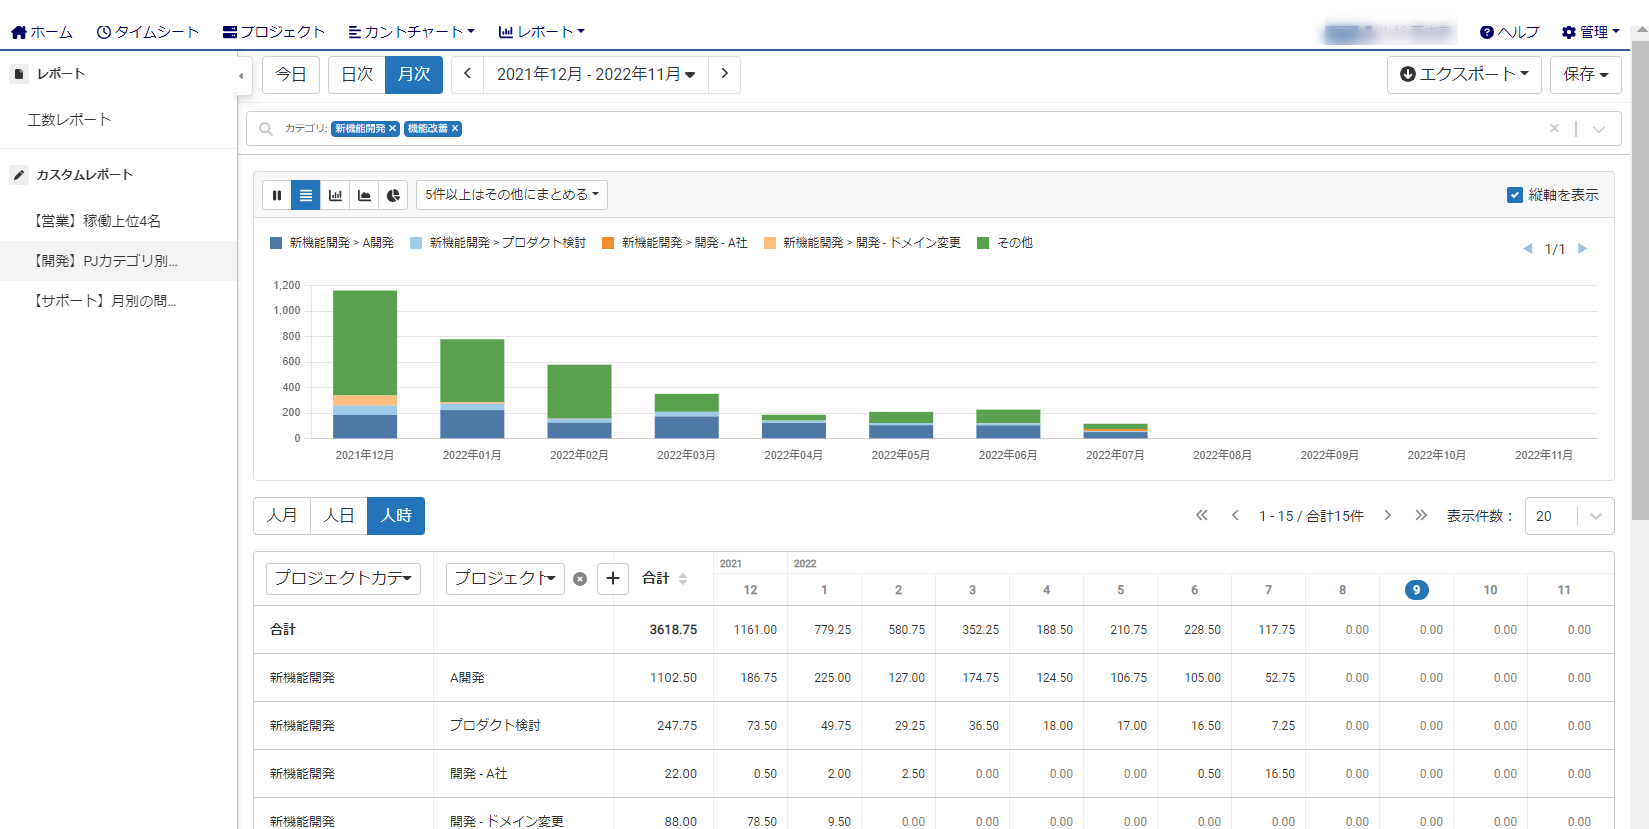Screen dimensions: 1649x829
Task: Switch to the bar chart view icon
Action: tap(335, 195)
